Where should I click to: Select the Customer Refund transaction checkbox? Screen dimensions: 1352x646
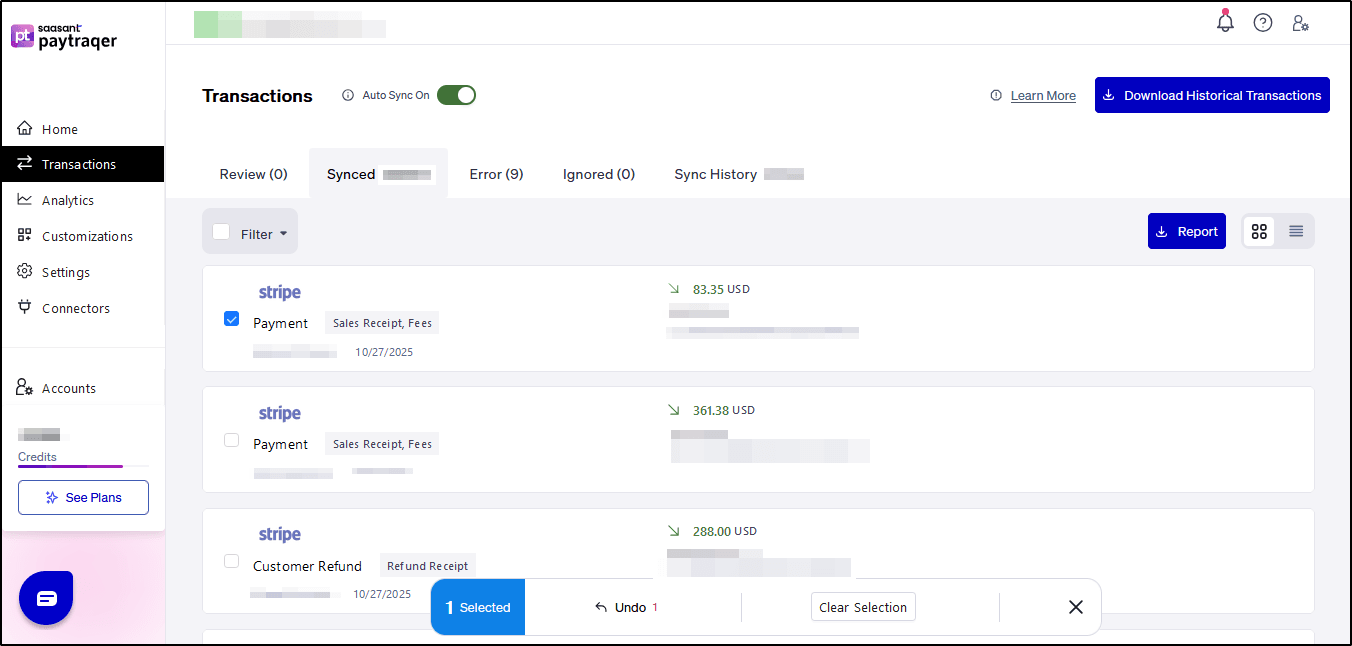(x=232, y=561)
